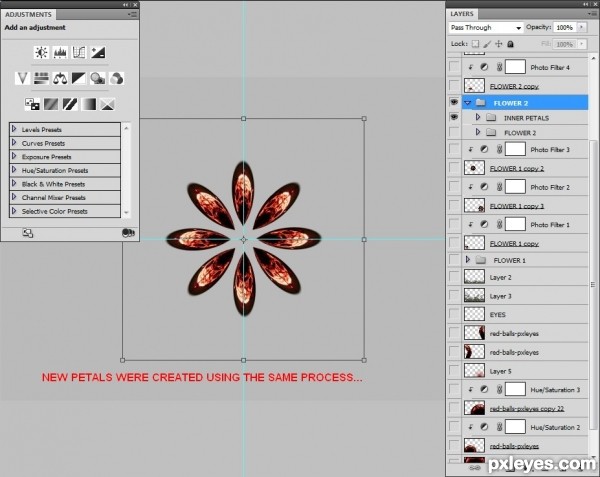Add a Gradient Map adjustment
The width and height of the screenshot is (600, 477).
coord(89,104)
